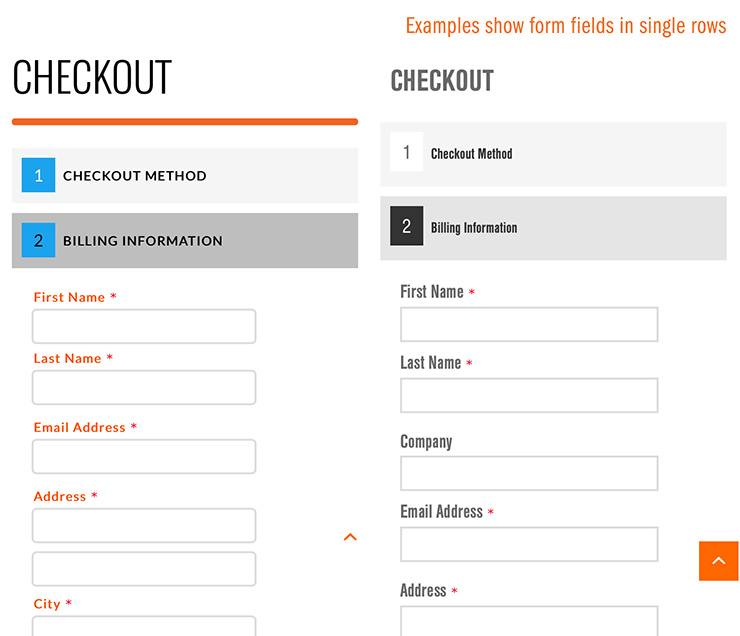740x636 pixels.
Task: Expand the CHECKOUT METHOD section on left
Action: (x=185, y=176)
